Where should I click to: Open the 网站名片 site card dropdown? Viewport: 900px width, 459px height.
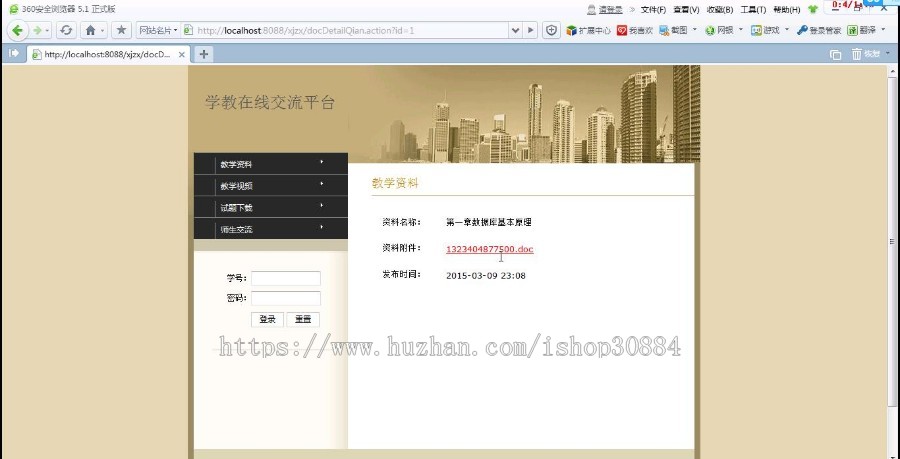click(x=158, y=30)
